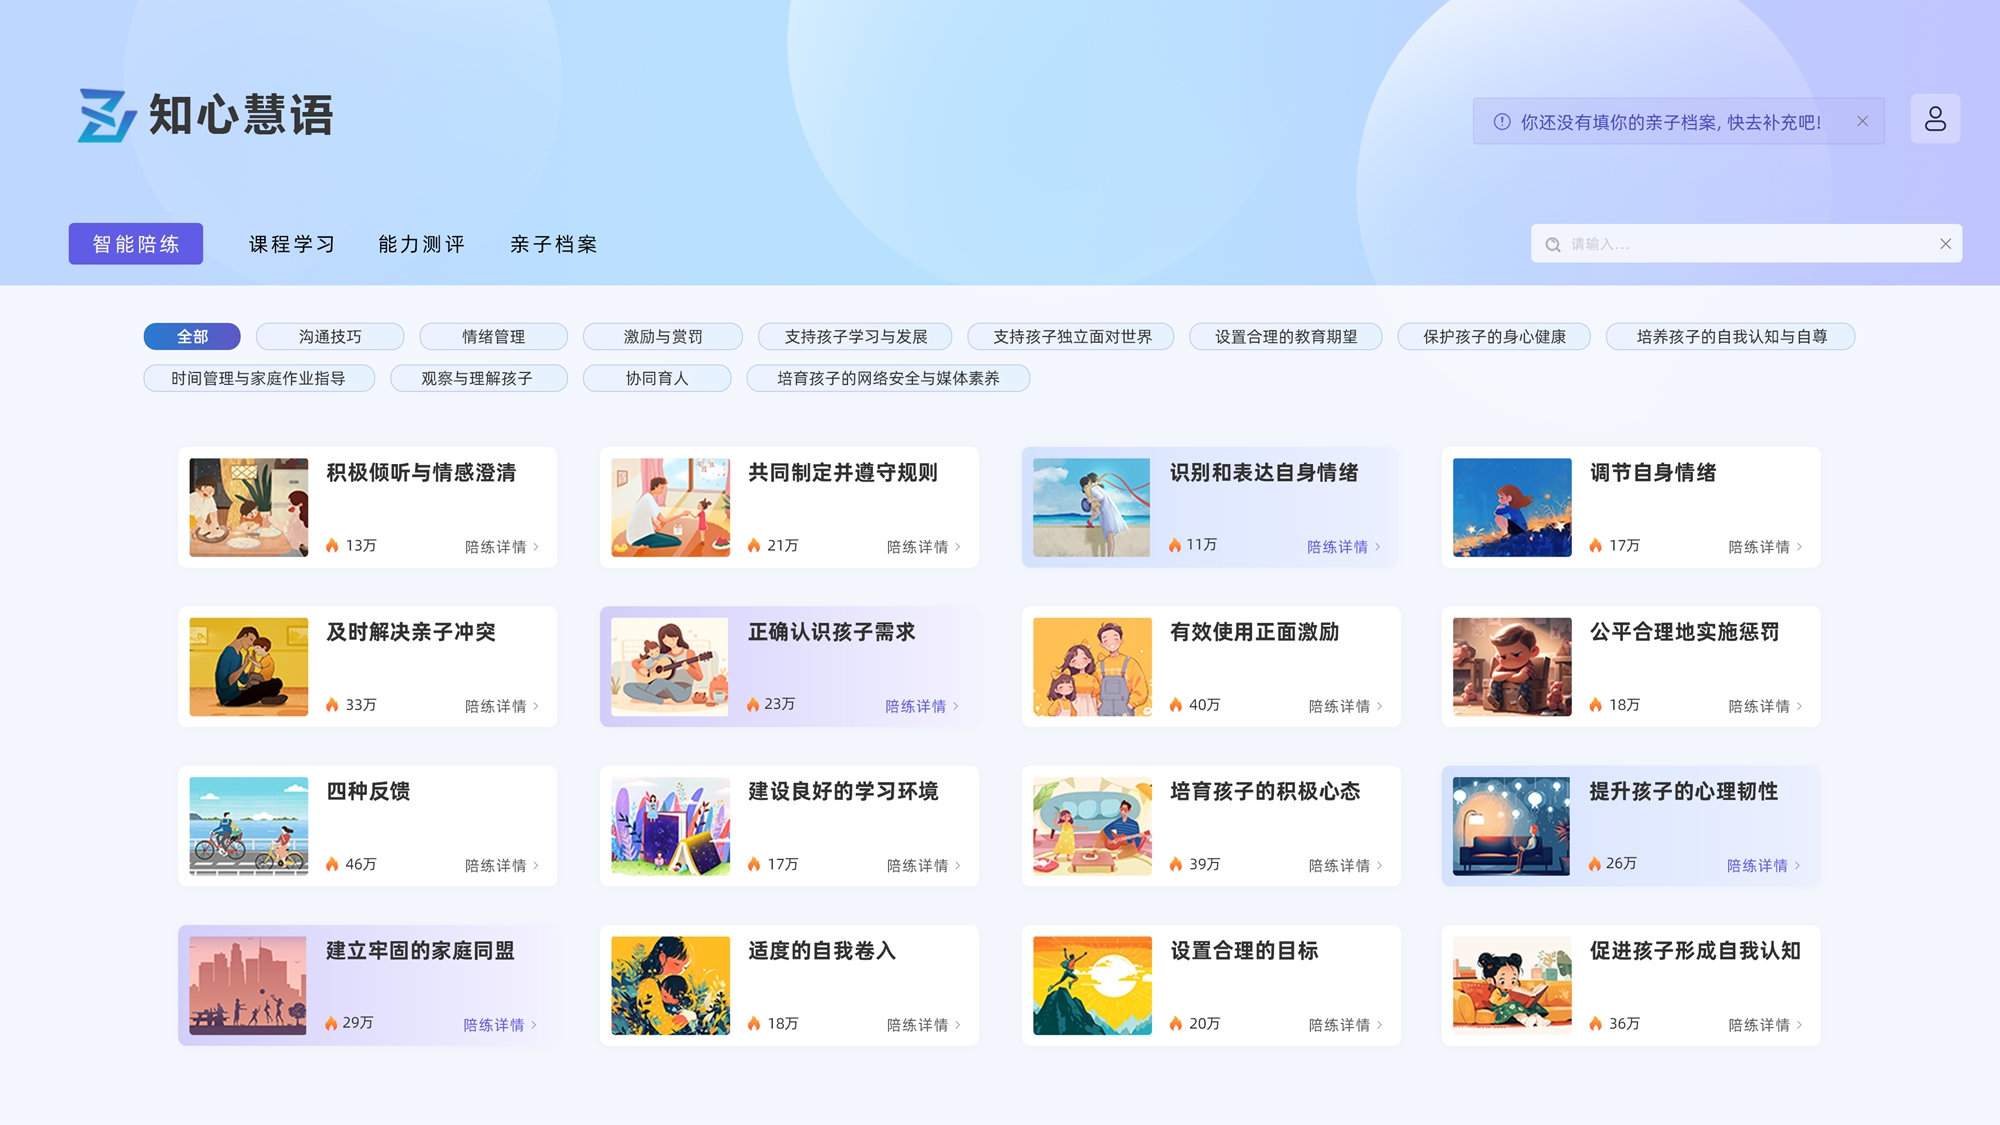The image size is (2000, 1125).
Task: Click 陪练详情 link on 识别和表达自身情绪
Action: click(1337, 547)
